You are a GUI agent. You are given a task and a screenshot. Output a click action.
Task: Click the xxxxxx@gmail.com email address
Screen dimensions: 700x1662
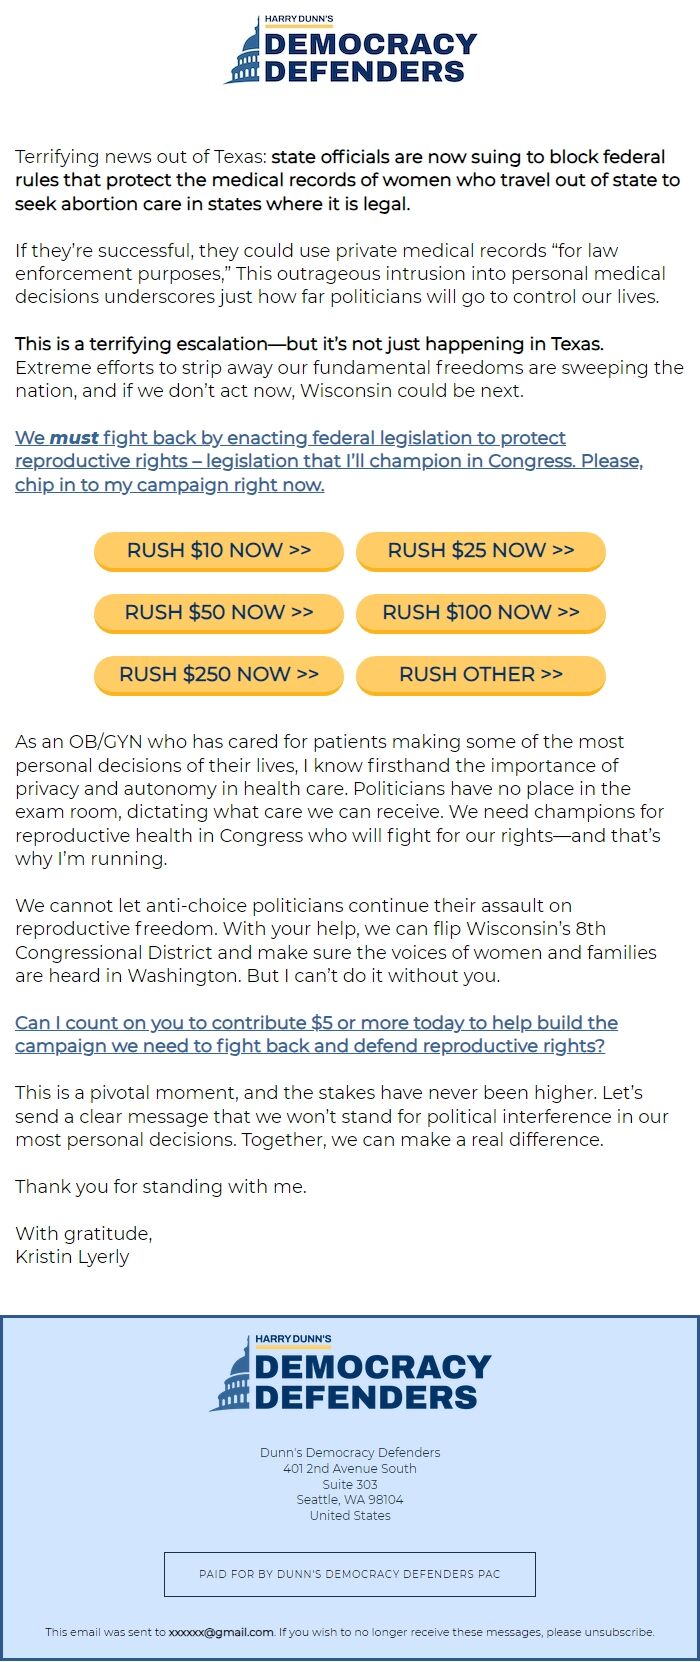click(x=221, y=1632)
